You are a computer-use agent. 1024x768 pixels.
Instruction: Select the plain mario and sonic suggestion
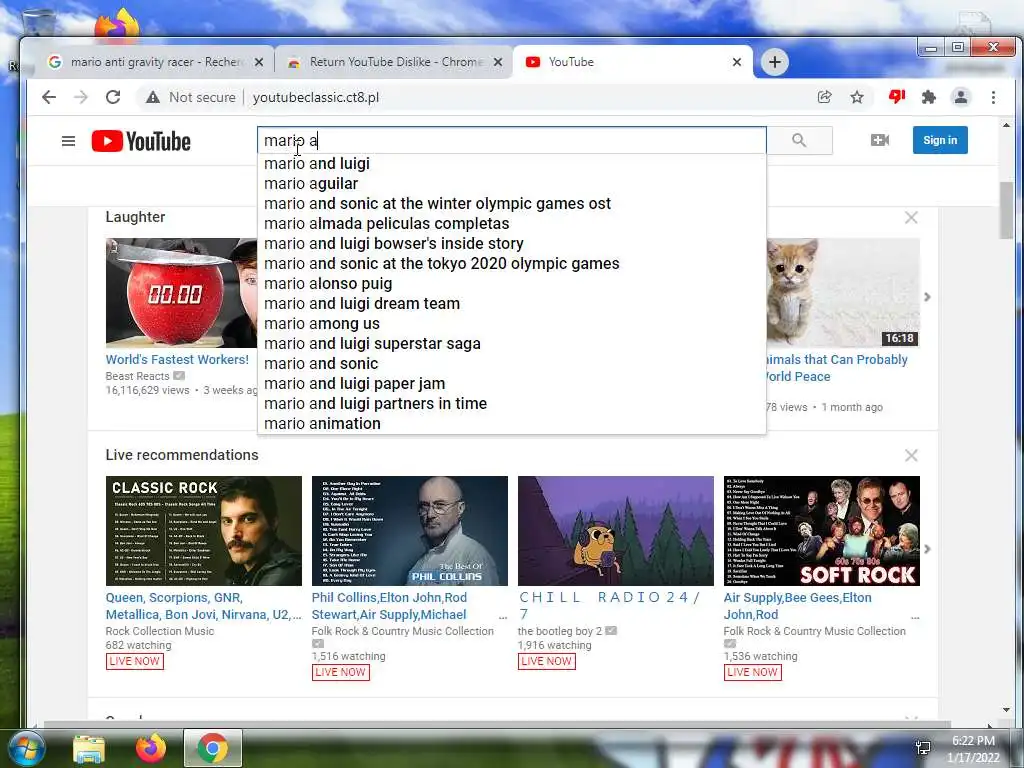pos(511,363)
